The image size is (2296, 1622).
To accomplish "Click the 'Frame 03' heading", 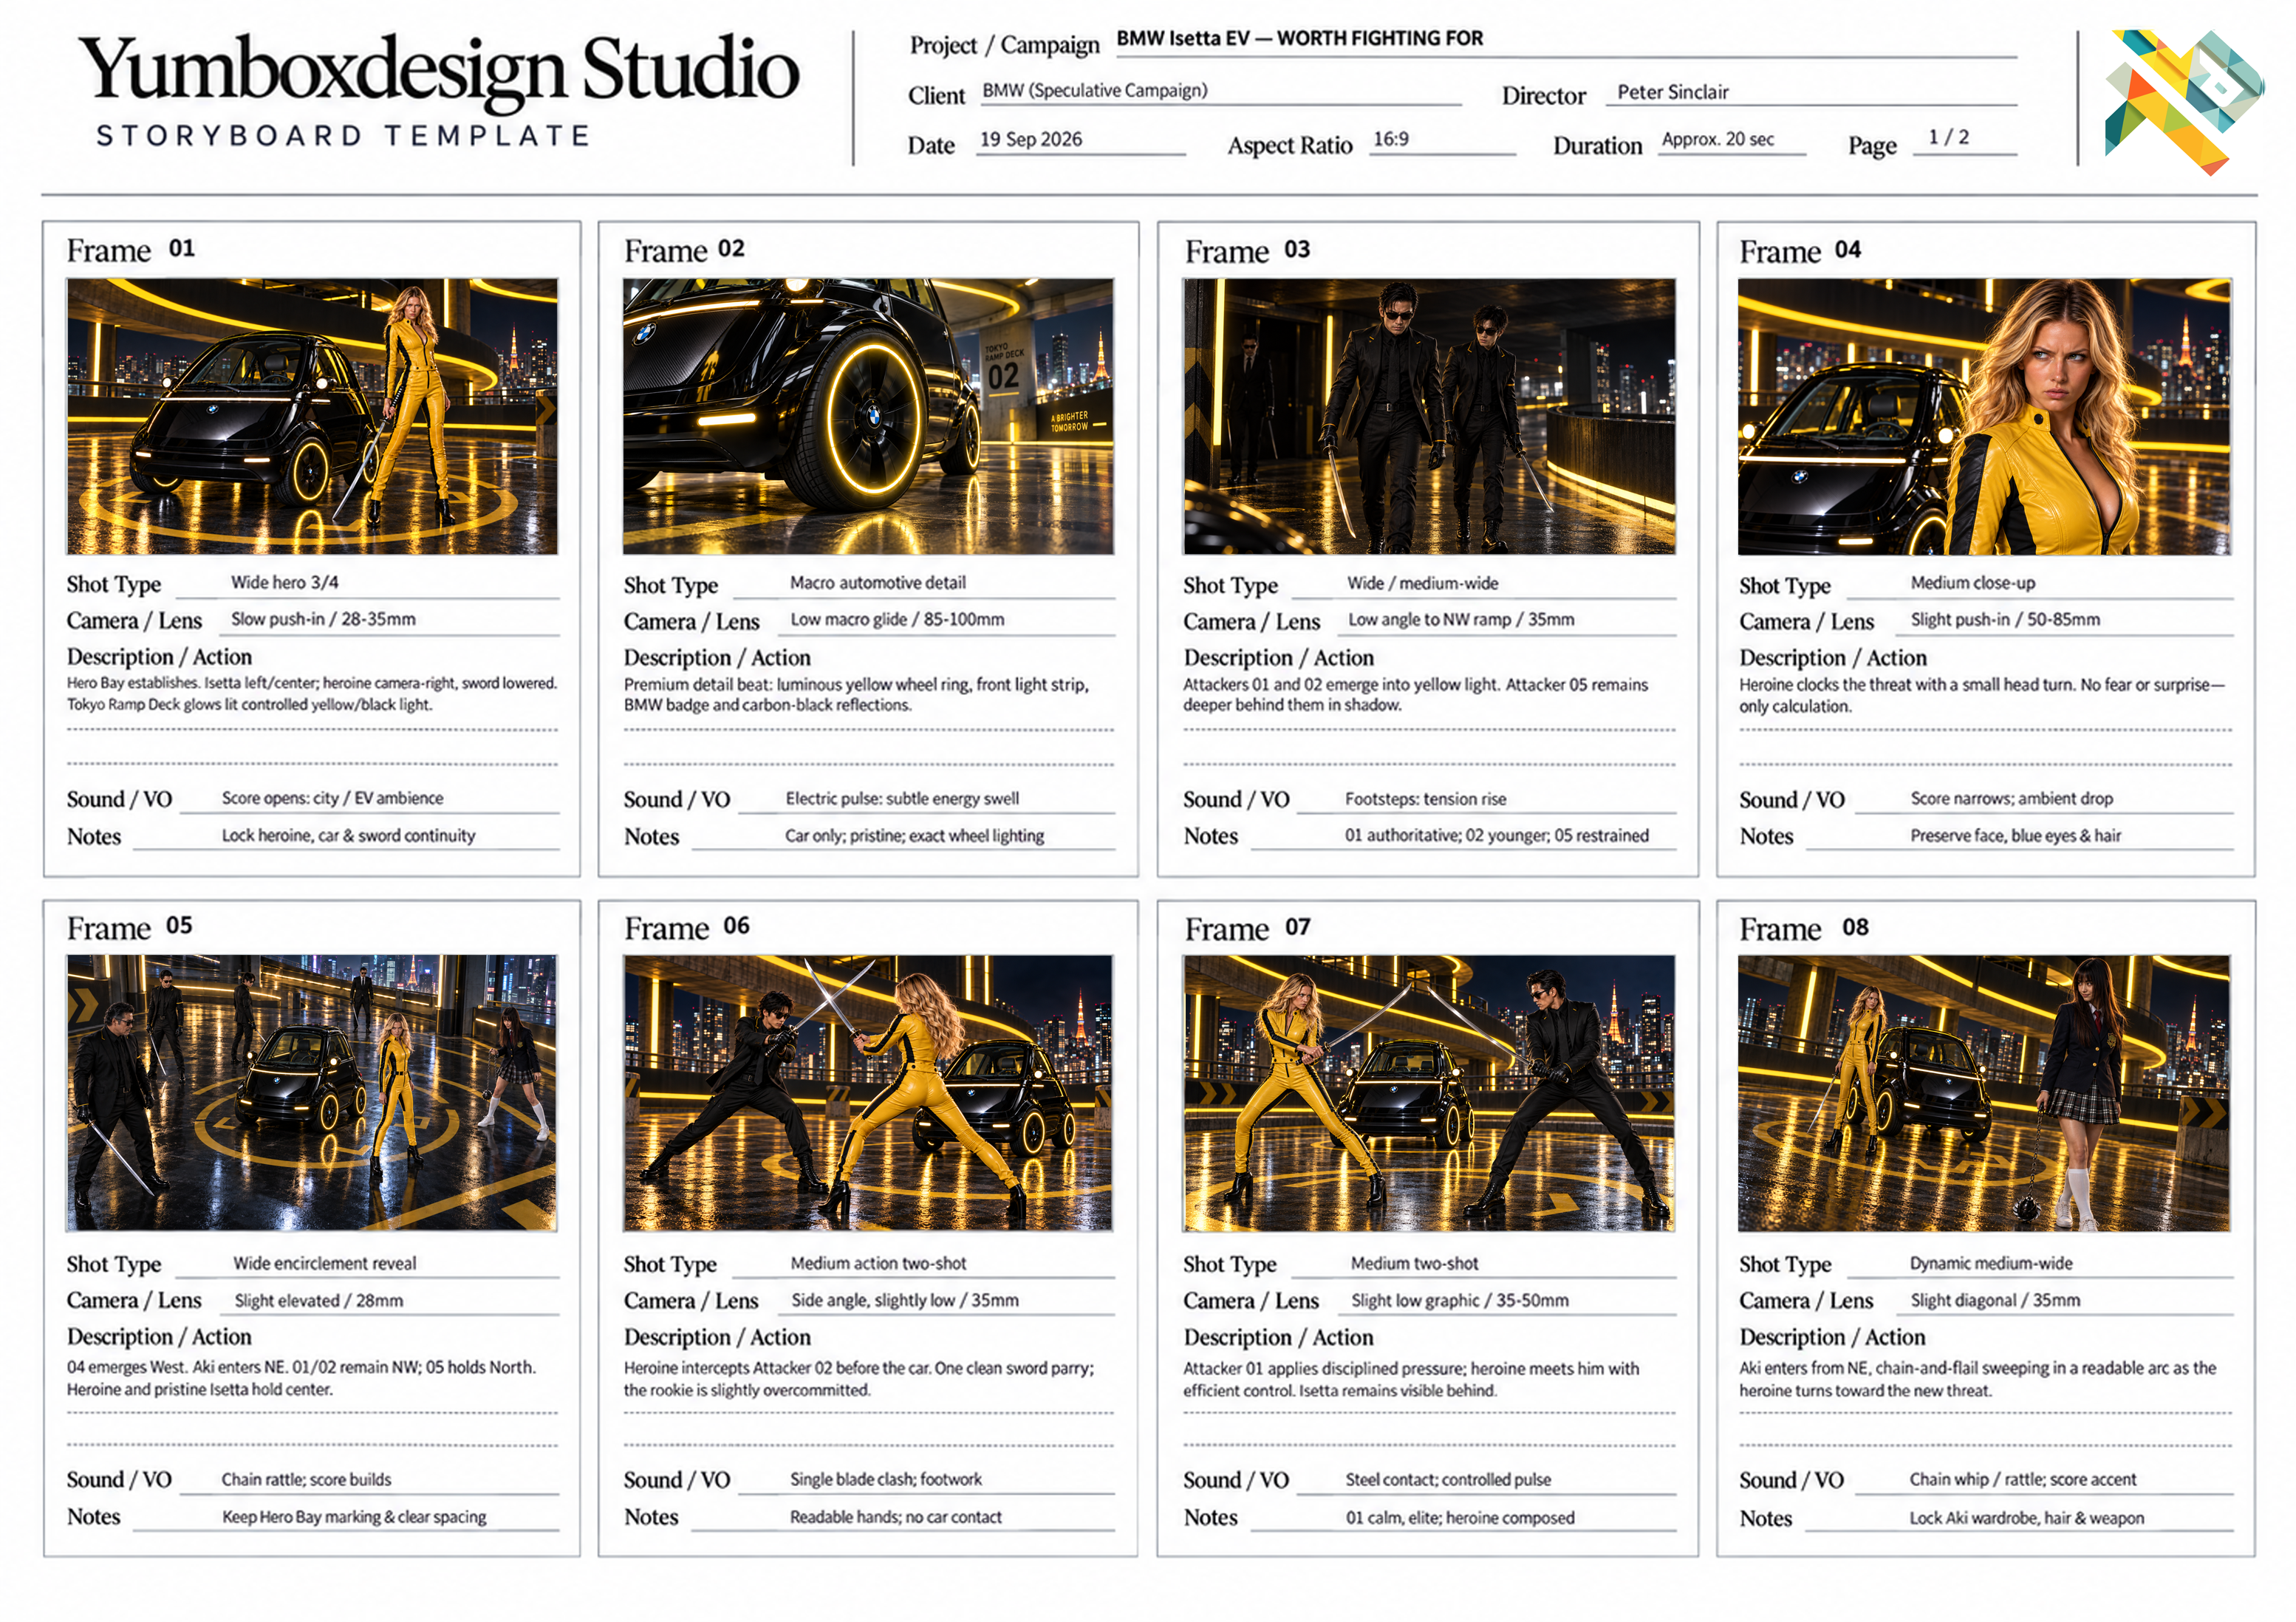I will [1247, 251].
